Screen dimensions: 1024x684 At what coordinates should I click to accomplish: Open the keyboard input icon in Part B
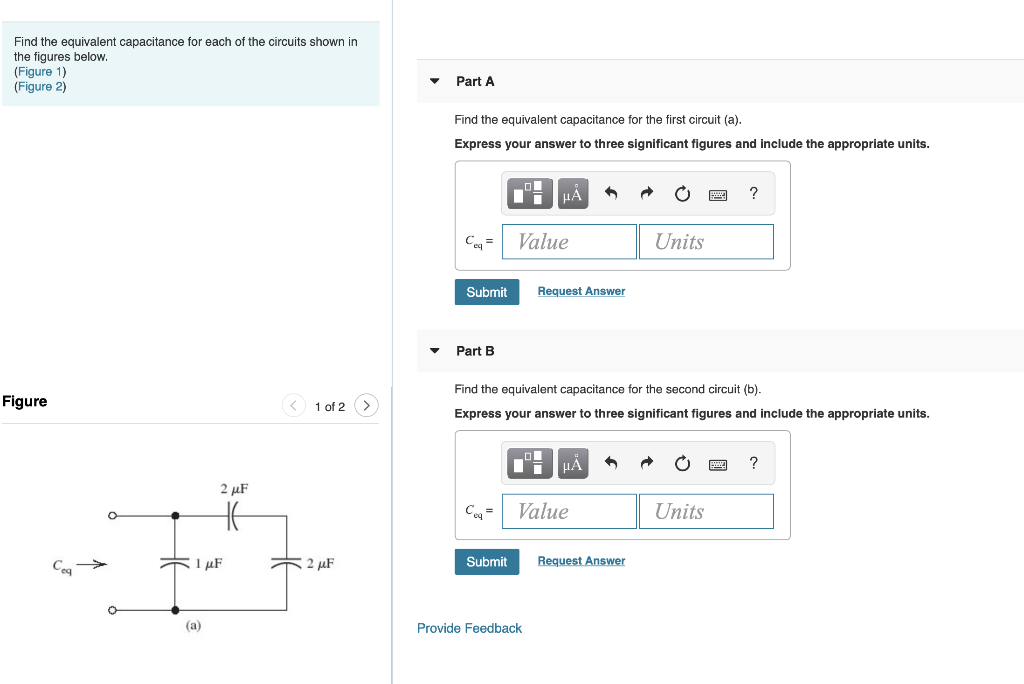717,463
